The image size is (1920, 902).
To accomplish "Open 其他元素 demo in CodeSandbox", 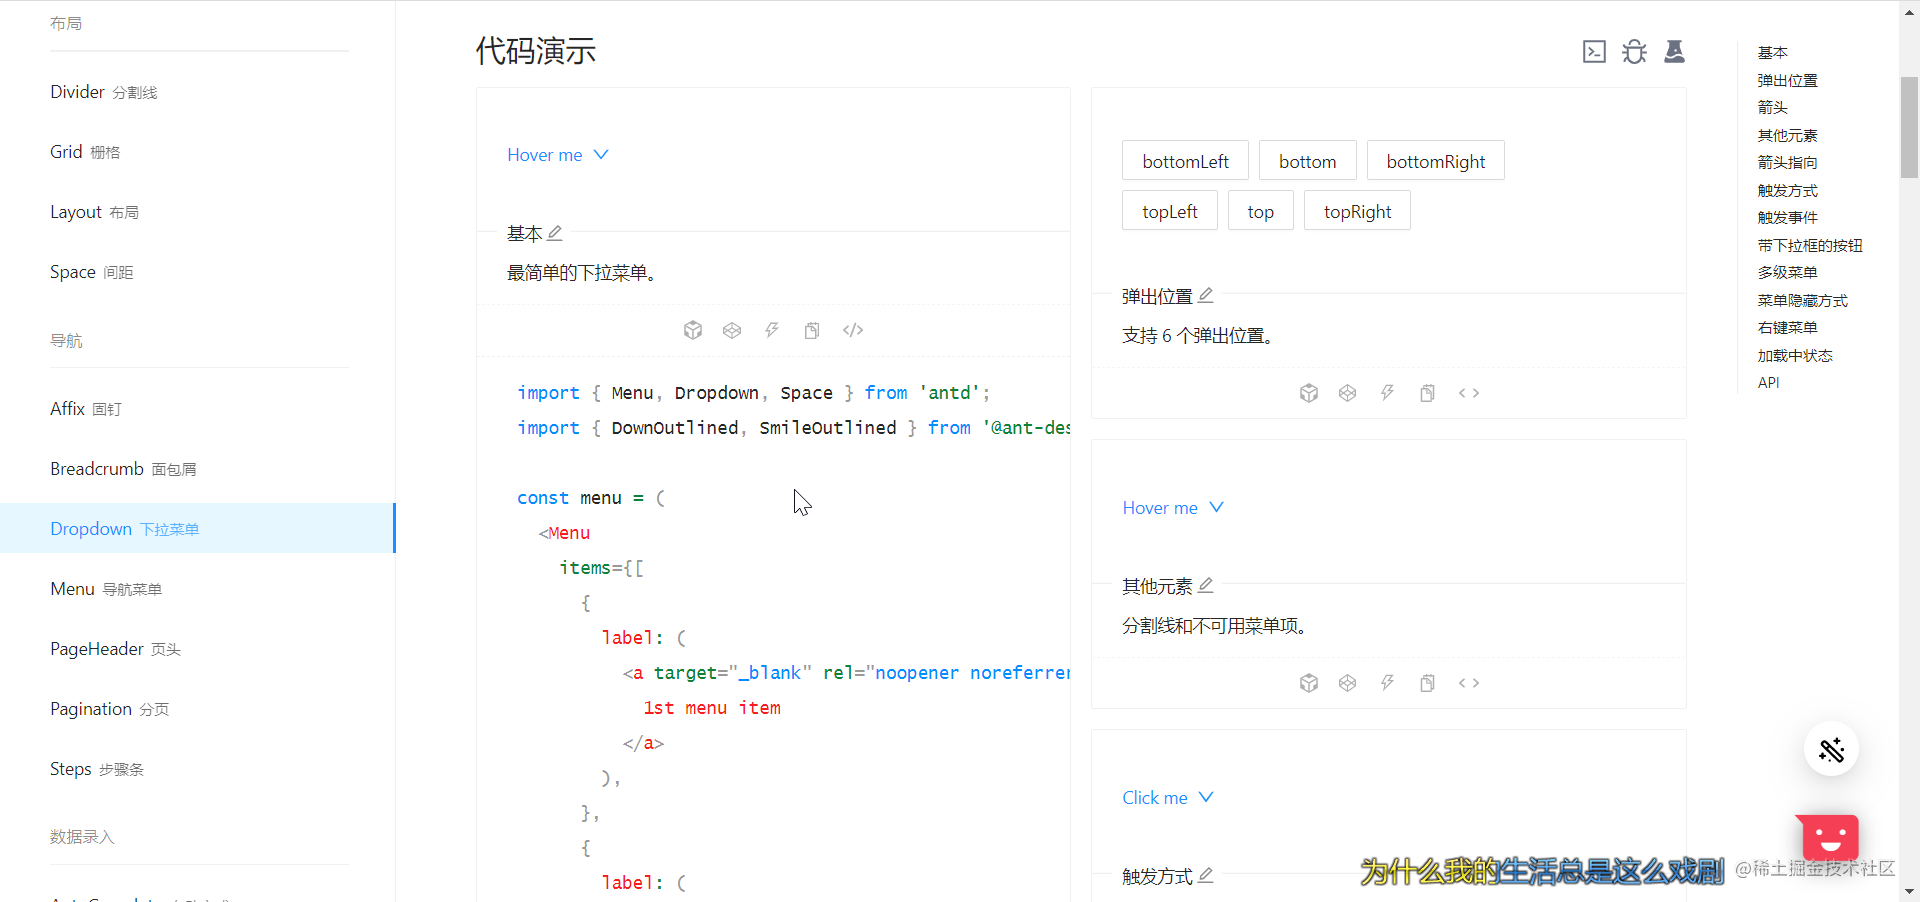I will point(1309,683).
